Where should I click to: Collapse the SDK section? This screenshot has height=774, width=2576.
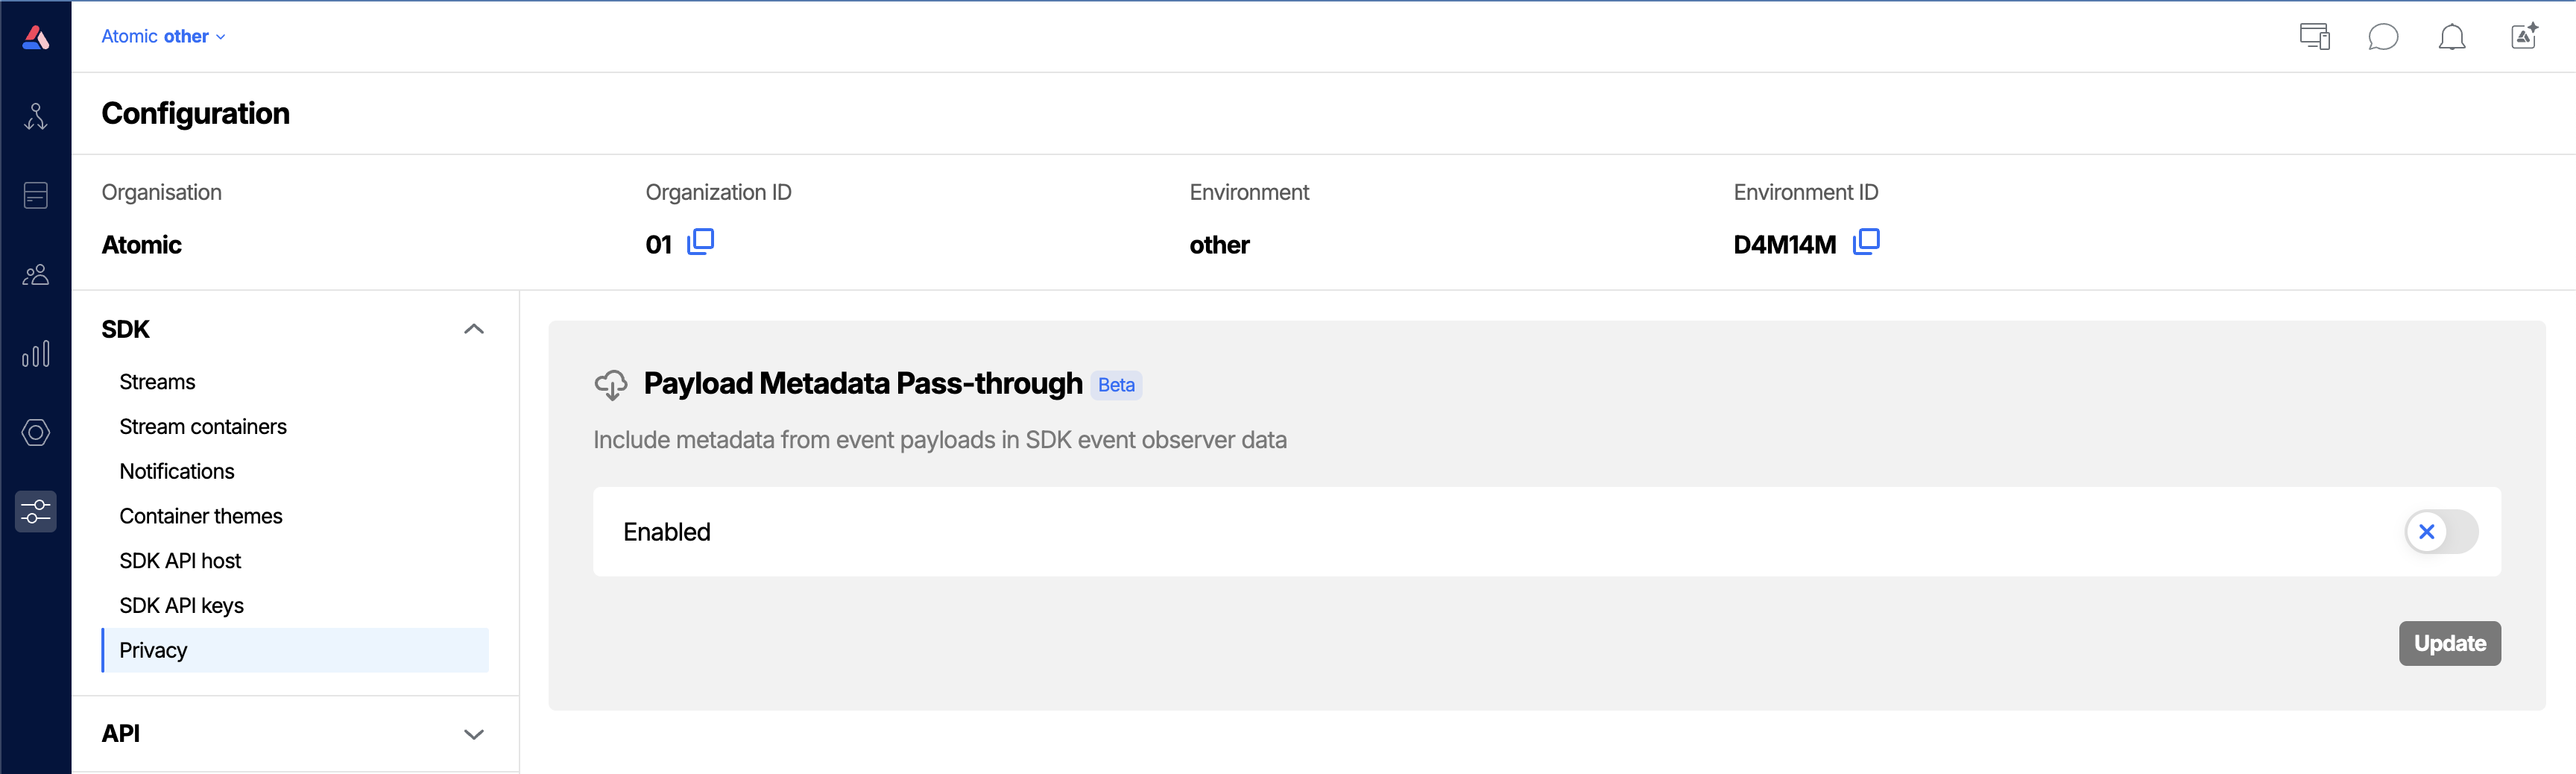(x=473, y=328)
